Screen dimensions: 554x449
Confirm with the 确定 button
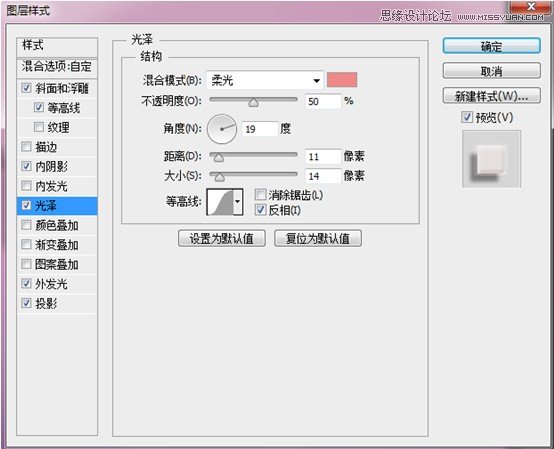click(x=491, y=46)
